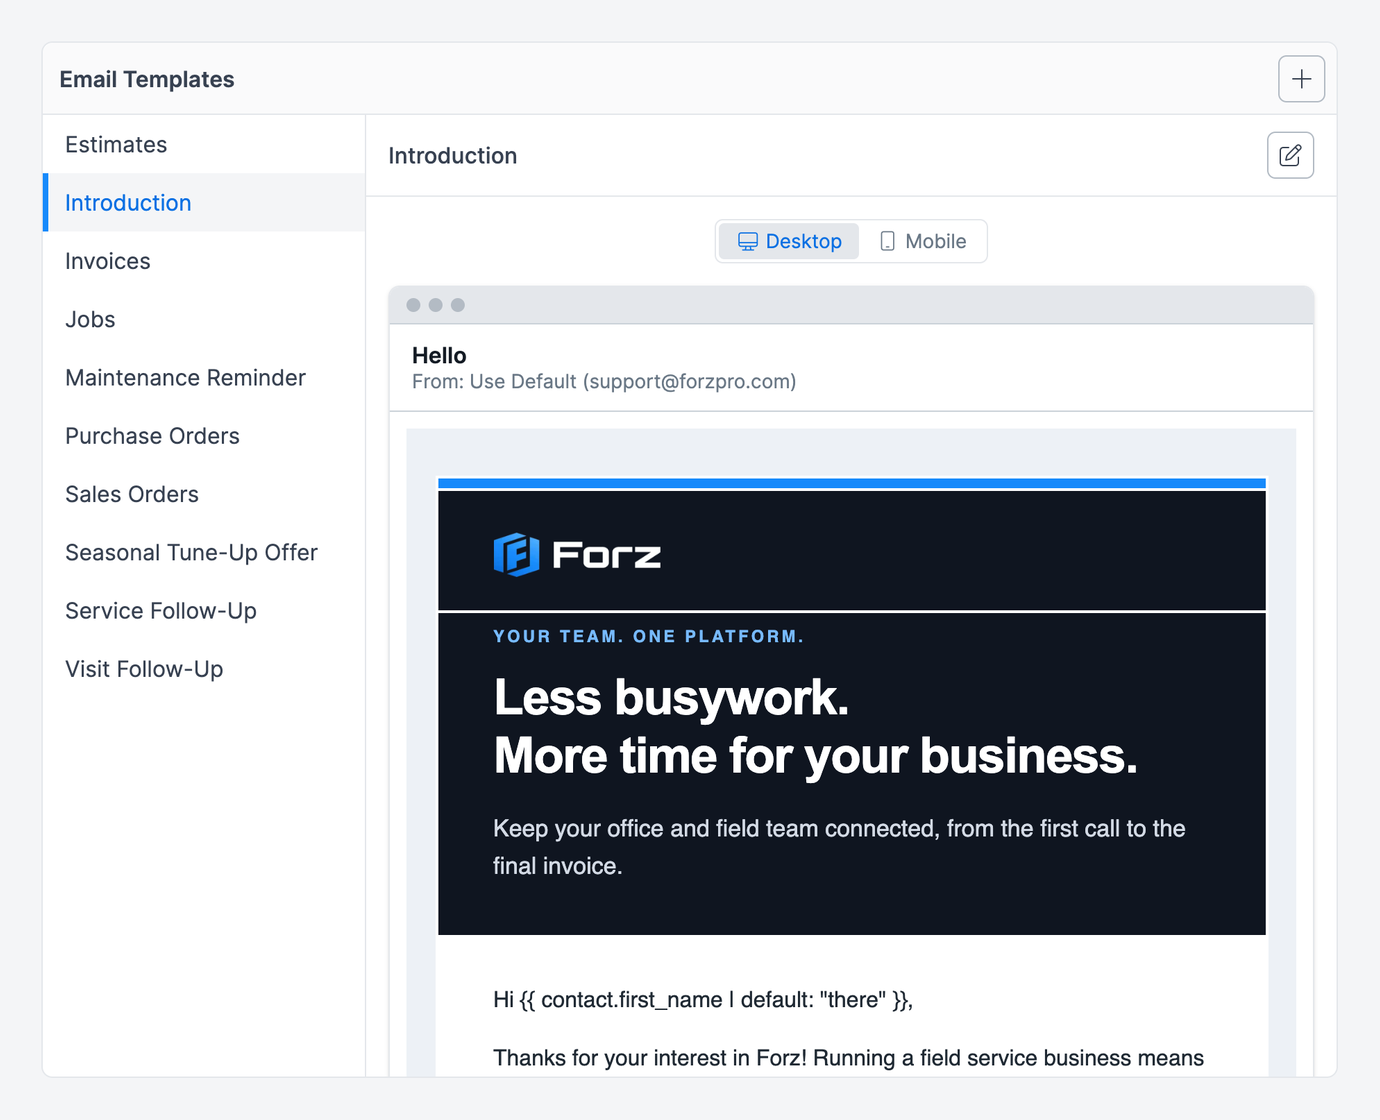Image resolution: width=1380 pixels, height=1120 pixels.
Task: Click the email subject 'Hello'
Action: click(x=439, y=355)
